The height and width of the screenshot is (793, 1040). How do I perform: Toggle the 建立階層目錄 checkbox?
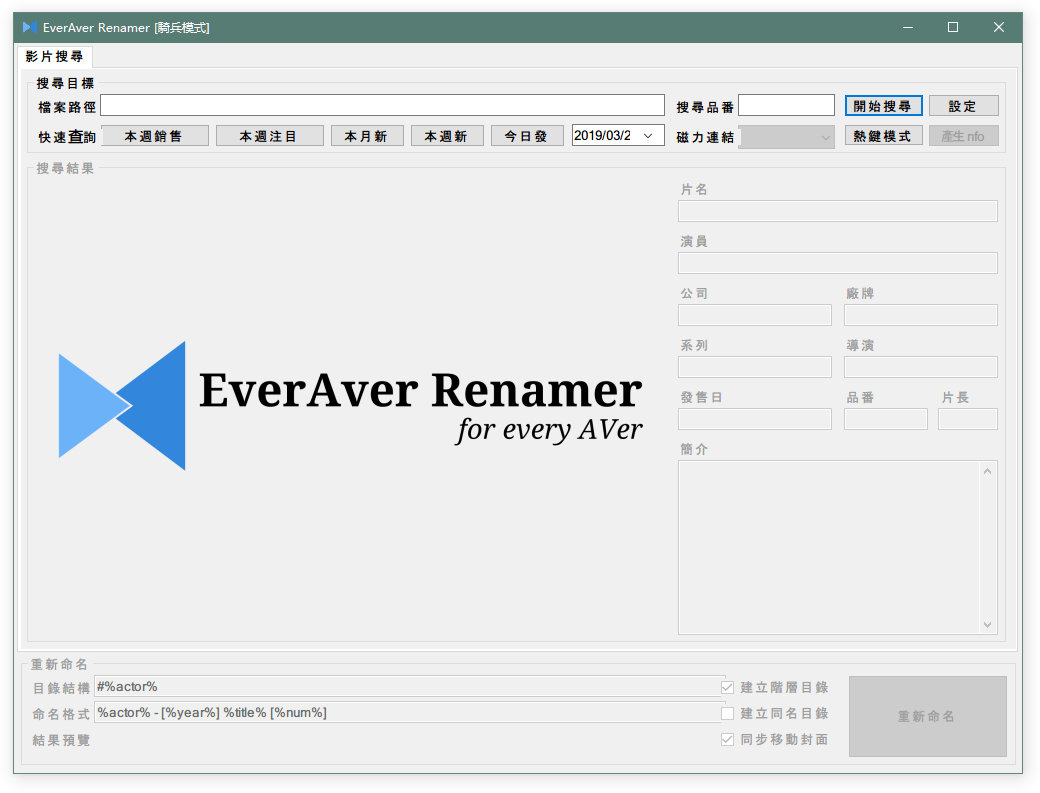(x=728, y=688)
